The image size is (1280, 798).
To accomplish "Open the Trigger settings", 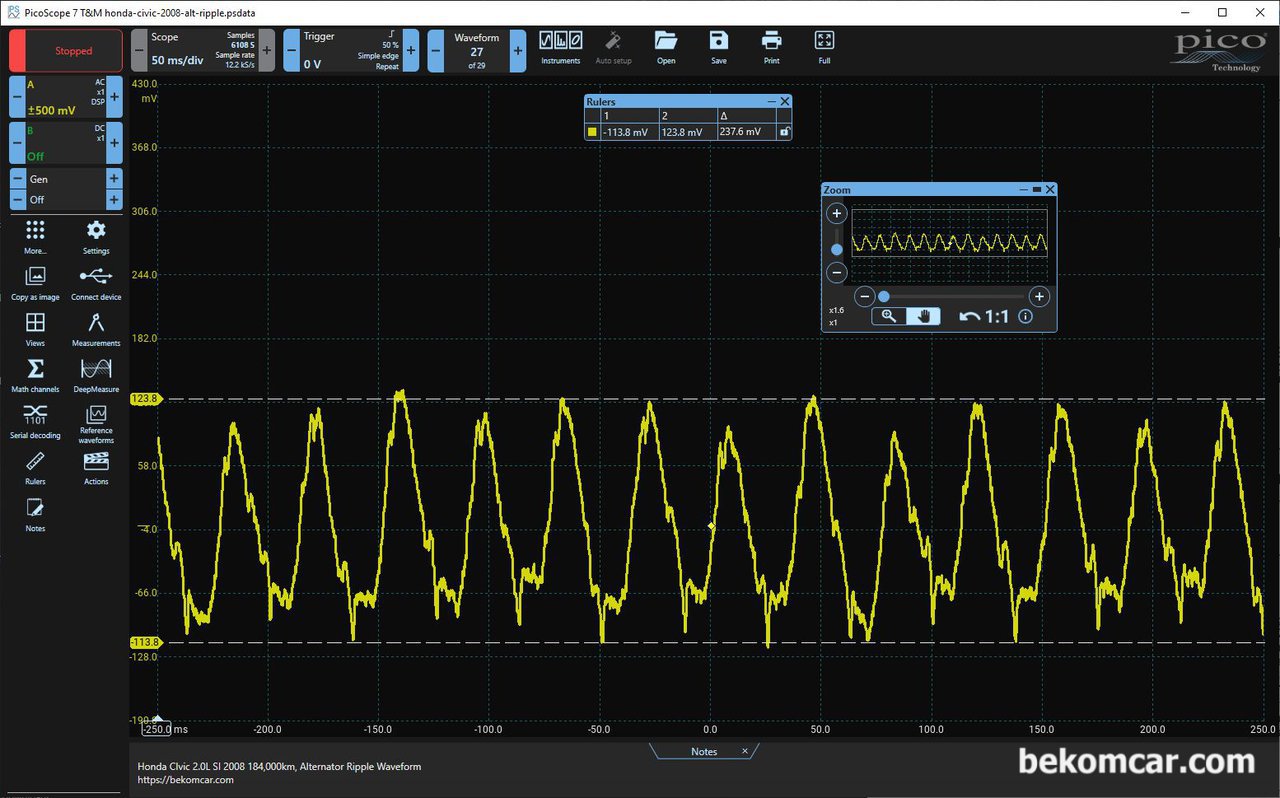I will pyautogui.click(x=352, y=50).
